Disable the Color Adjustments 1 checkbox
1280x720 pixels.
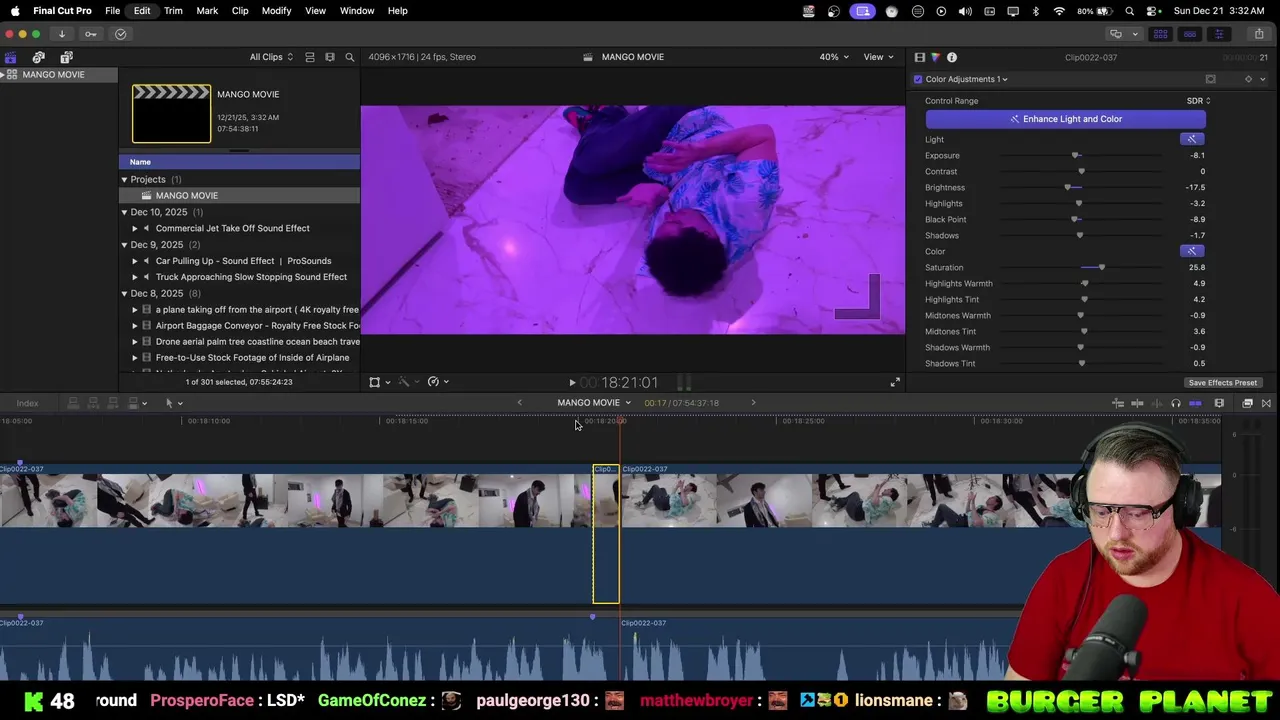coord(918,79)
